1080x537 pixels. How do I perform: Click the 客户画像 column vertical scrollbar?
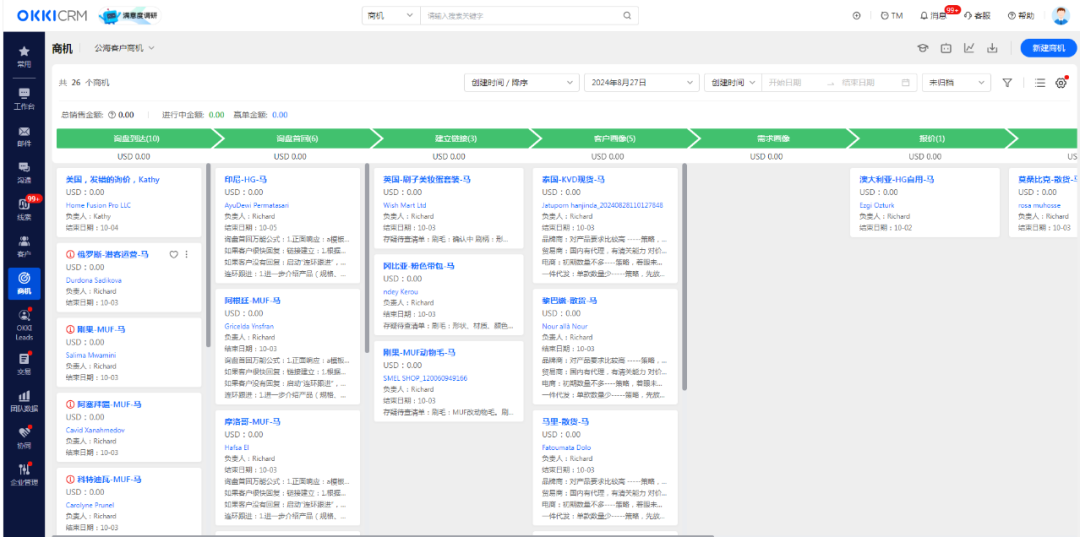685,277
